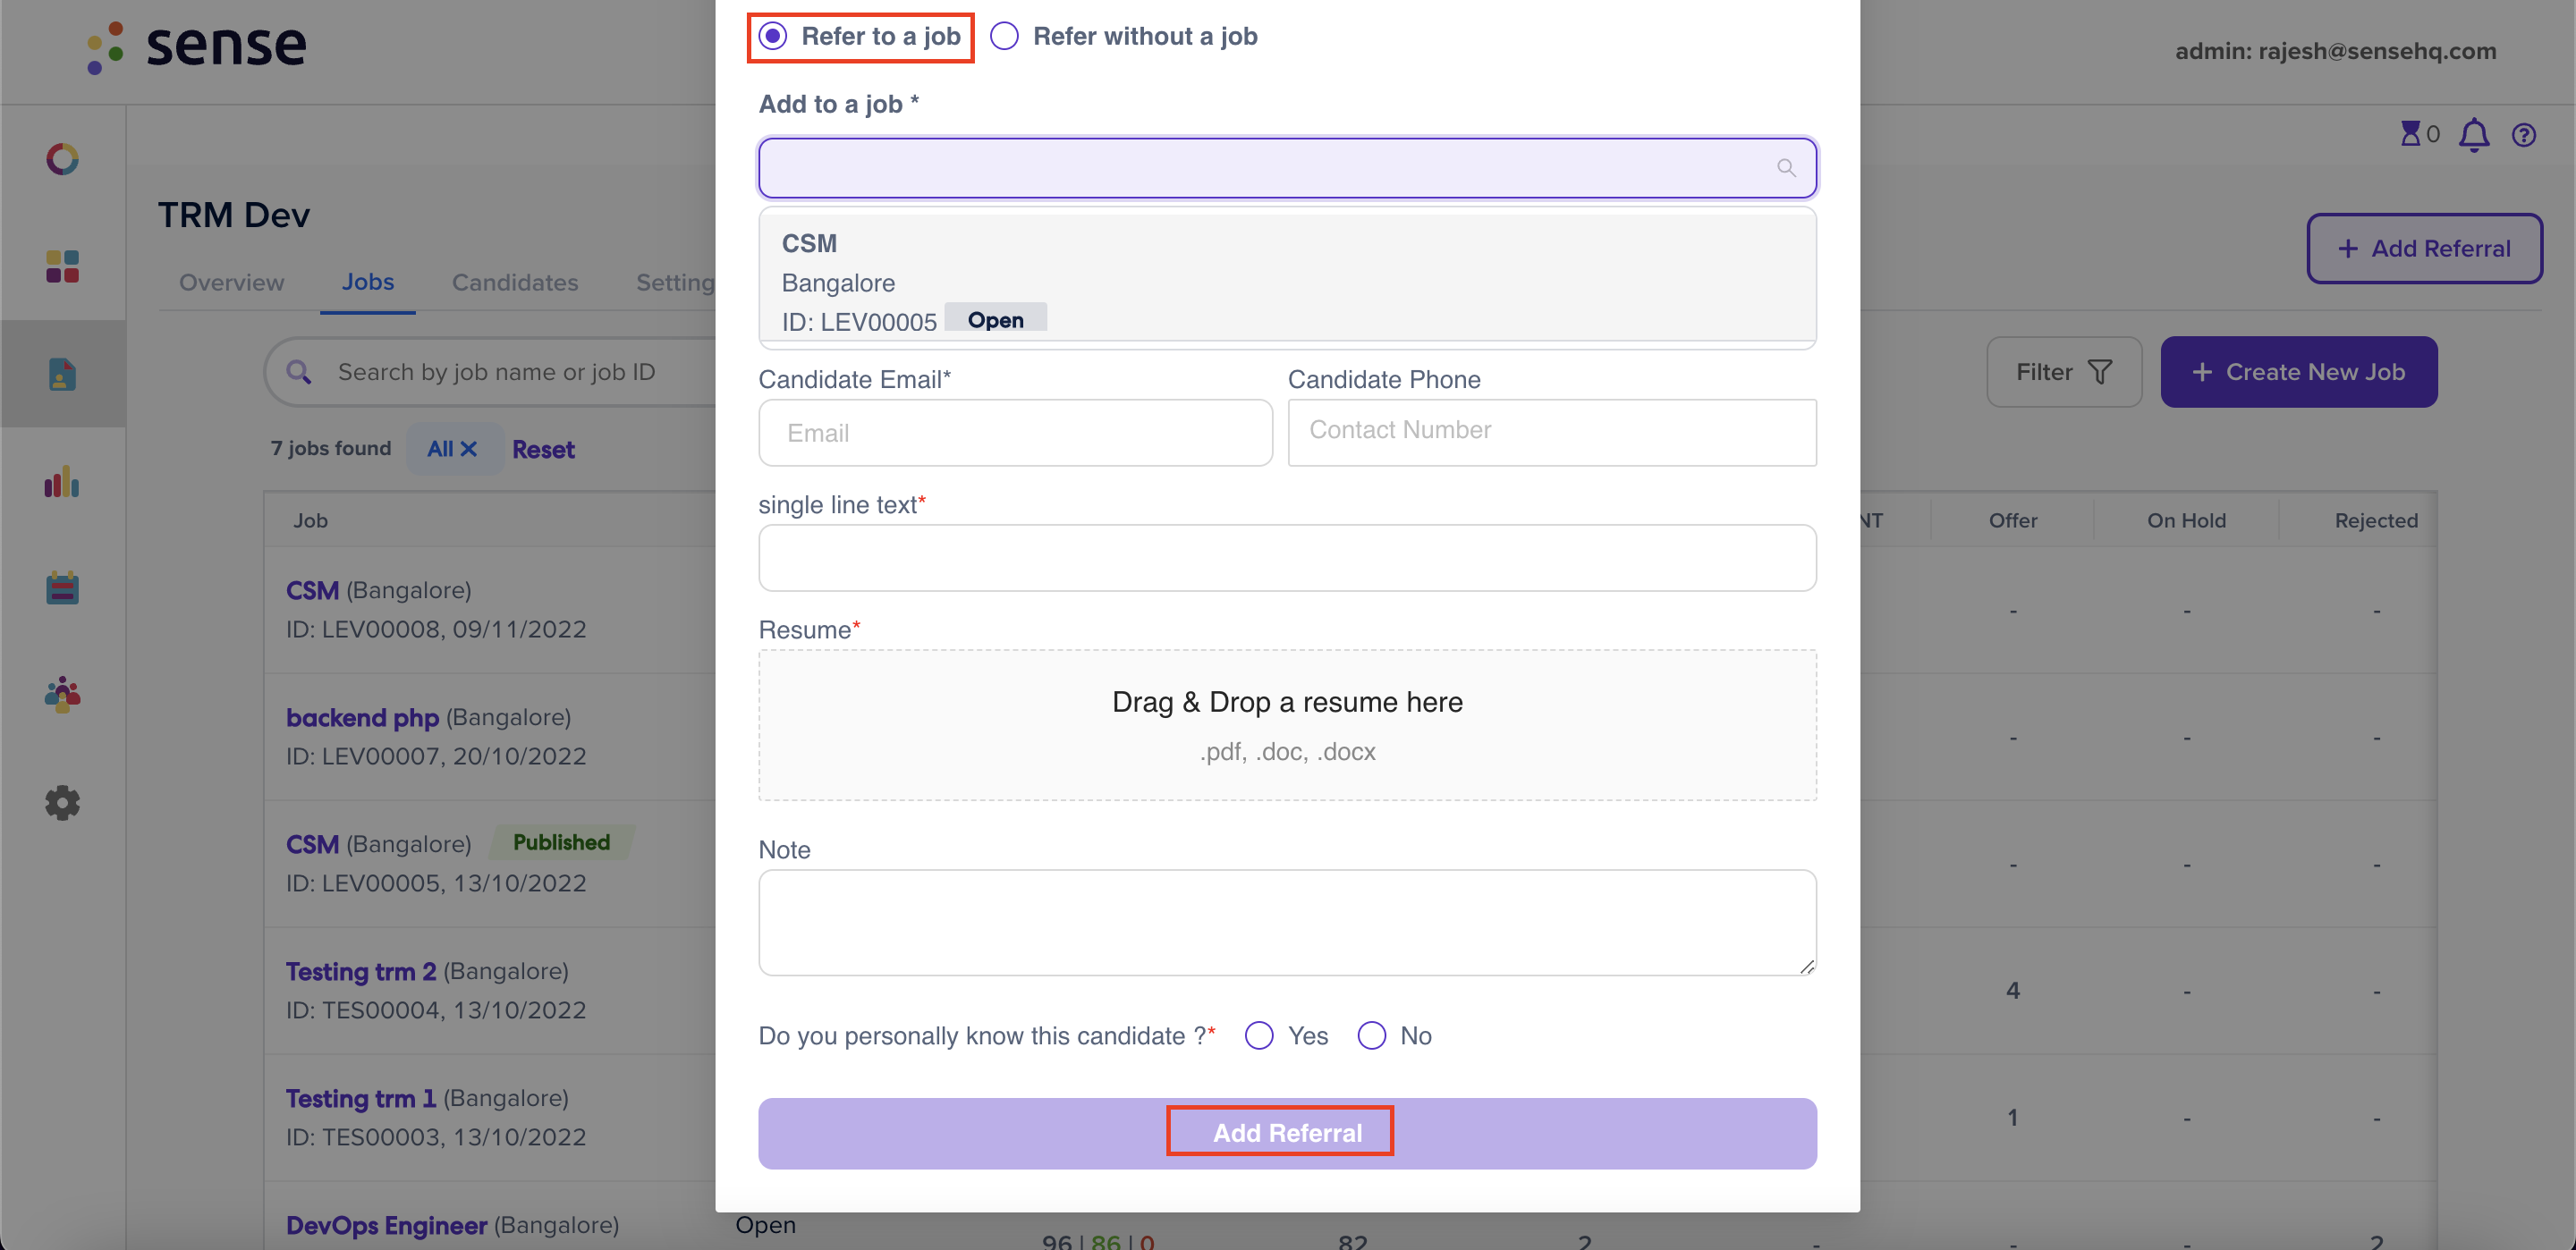2576x1250 pixels.
Task: Select the Refer to a job radio
Action: tap(772, 36)
